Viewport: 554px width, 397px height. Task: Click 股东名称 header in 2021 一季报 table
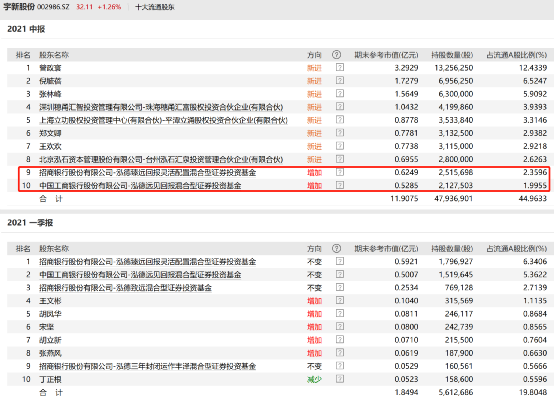[x=54, y=249]
